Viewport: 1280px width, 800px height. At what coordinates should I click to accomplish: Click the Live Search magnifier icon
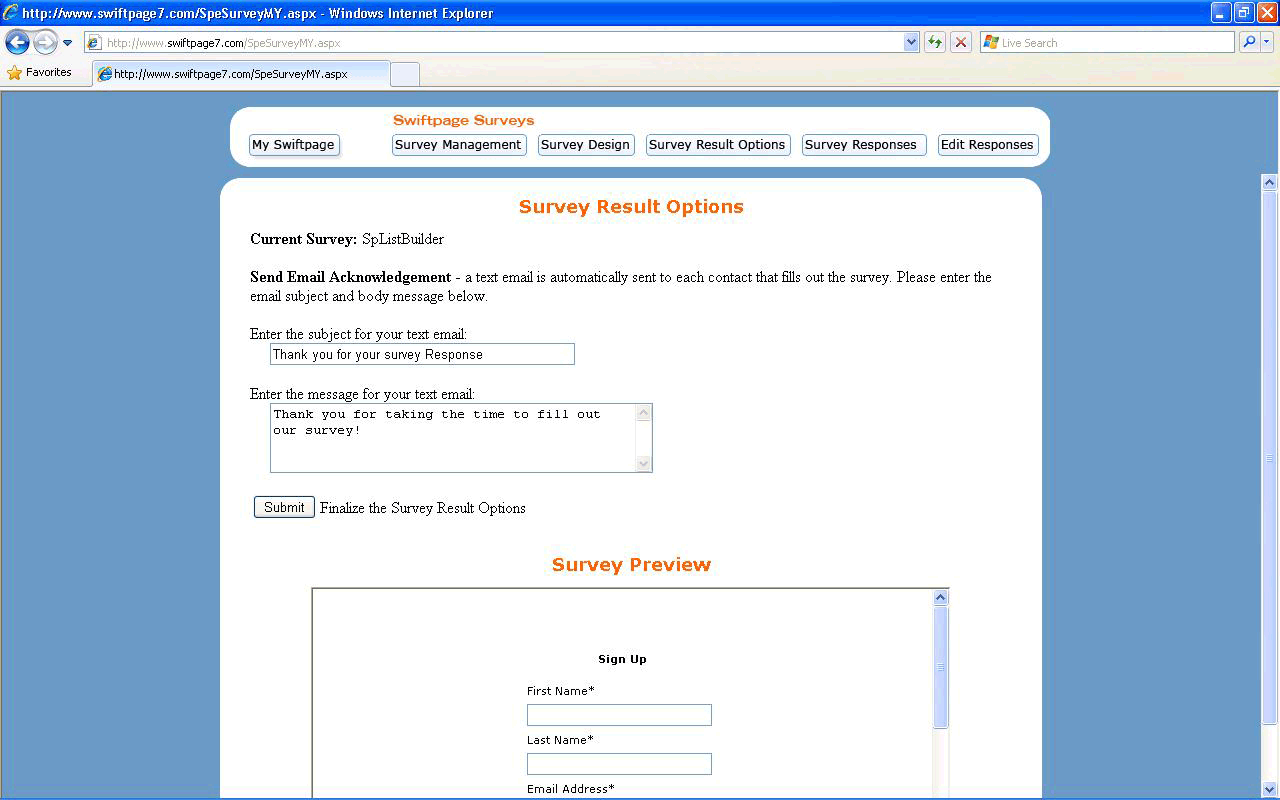click(1248, 42)
